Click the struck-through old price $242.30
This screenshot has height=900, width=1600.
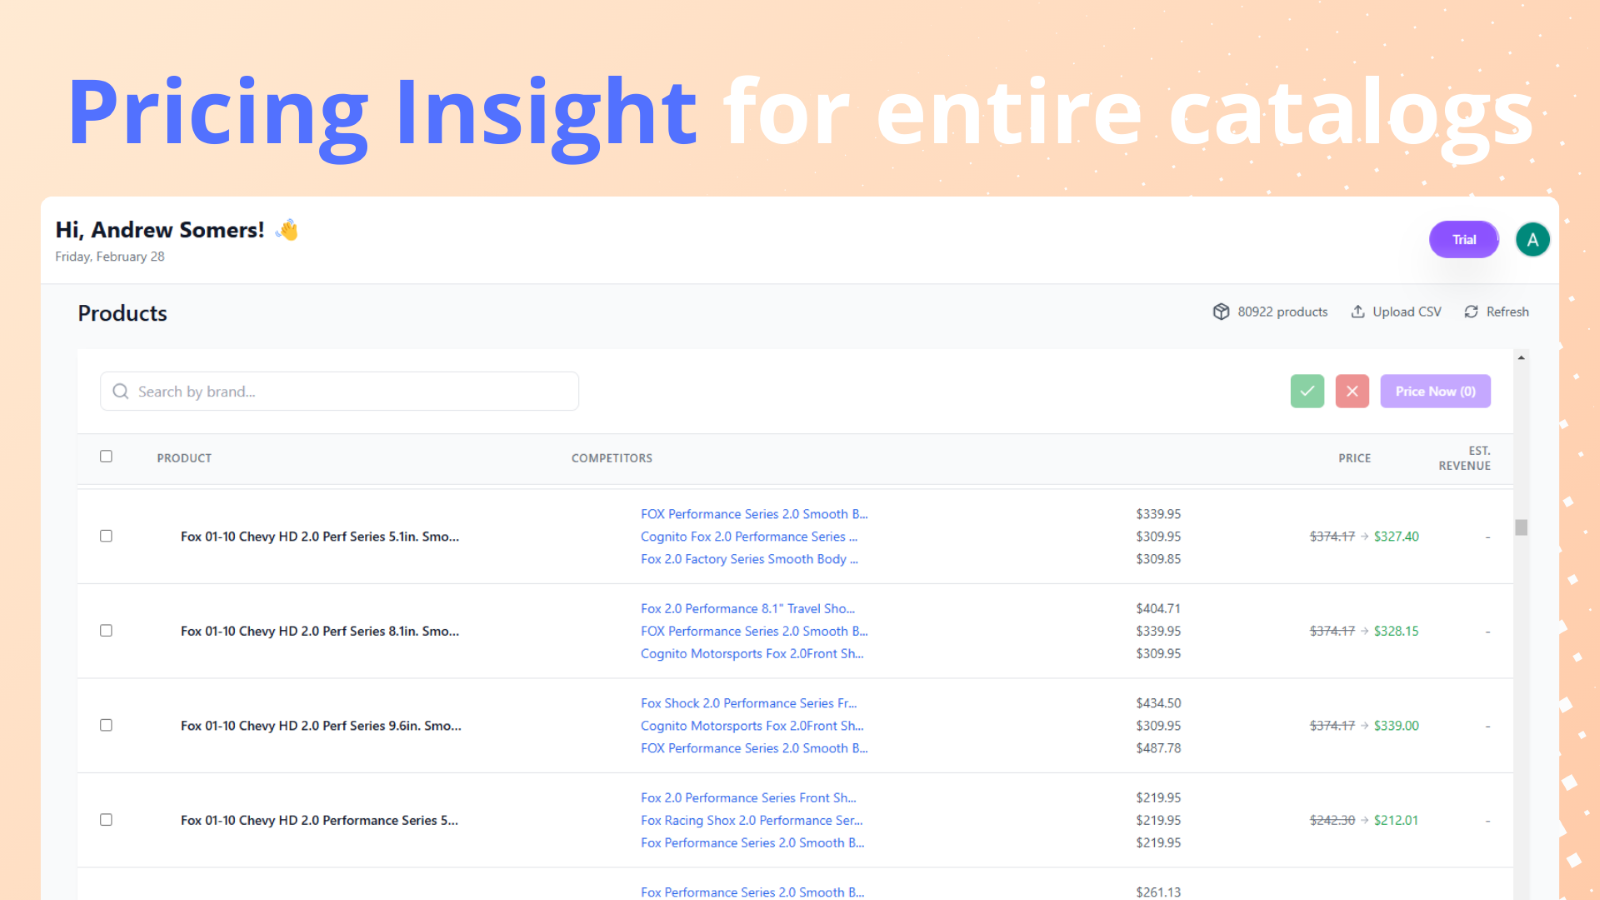(x=1332, y=821)
